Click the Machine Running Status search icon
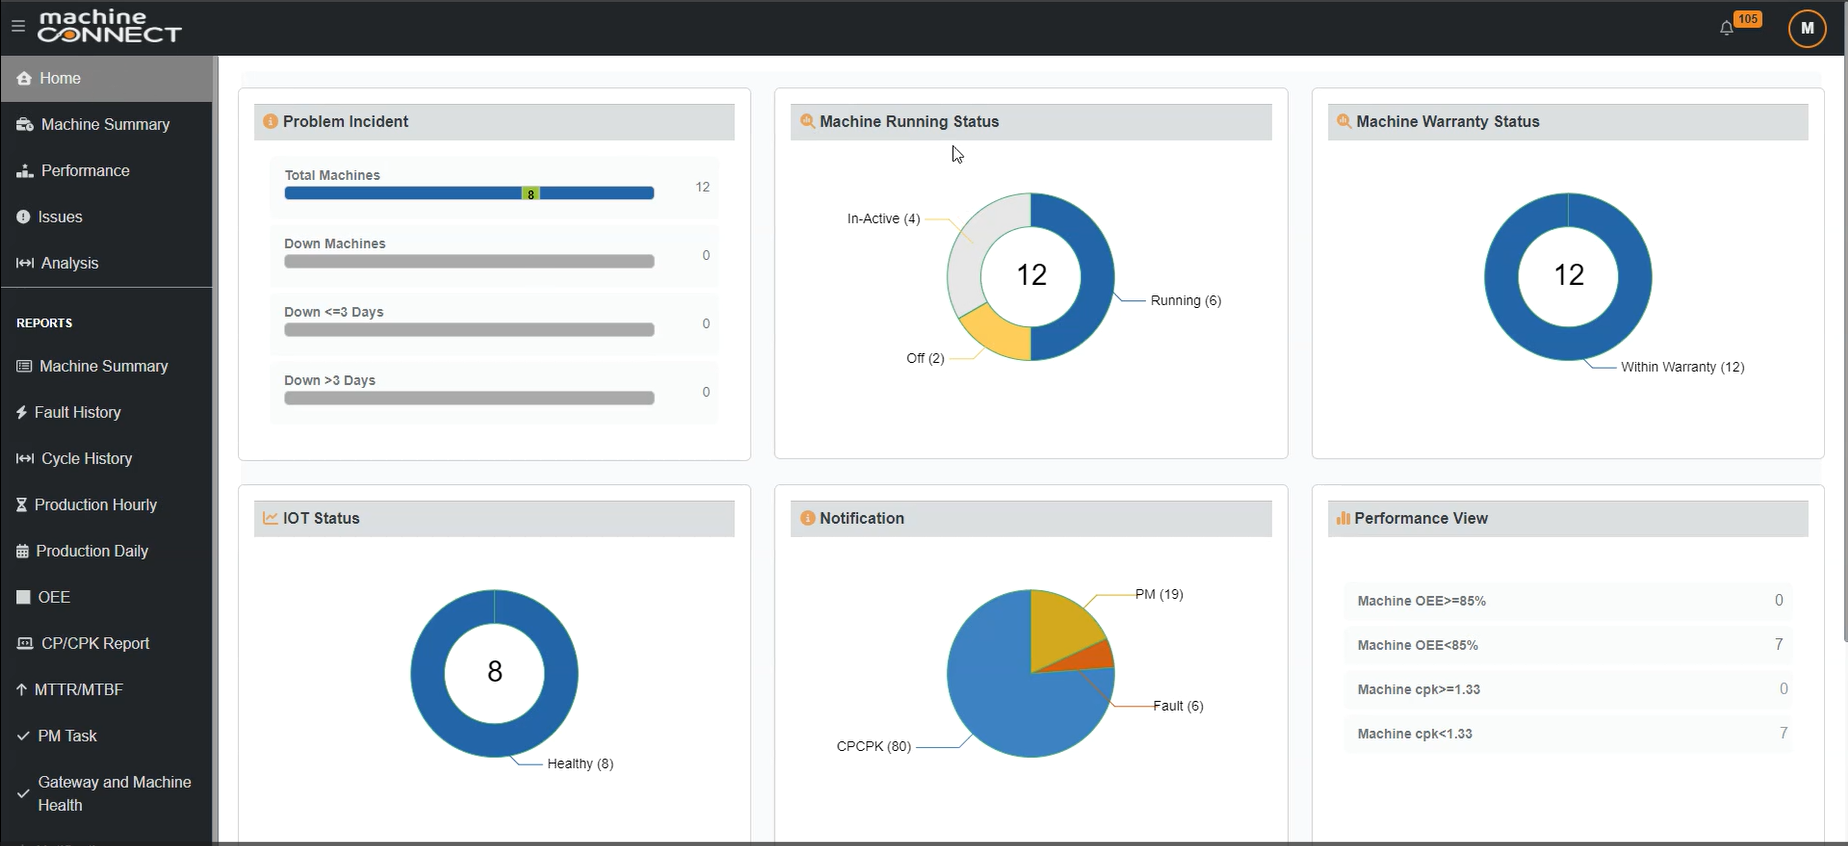Screen dimensions: 1848x846 point(807,122)
